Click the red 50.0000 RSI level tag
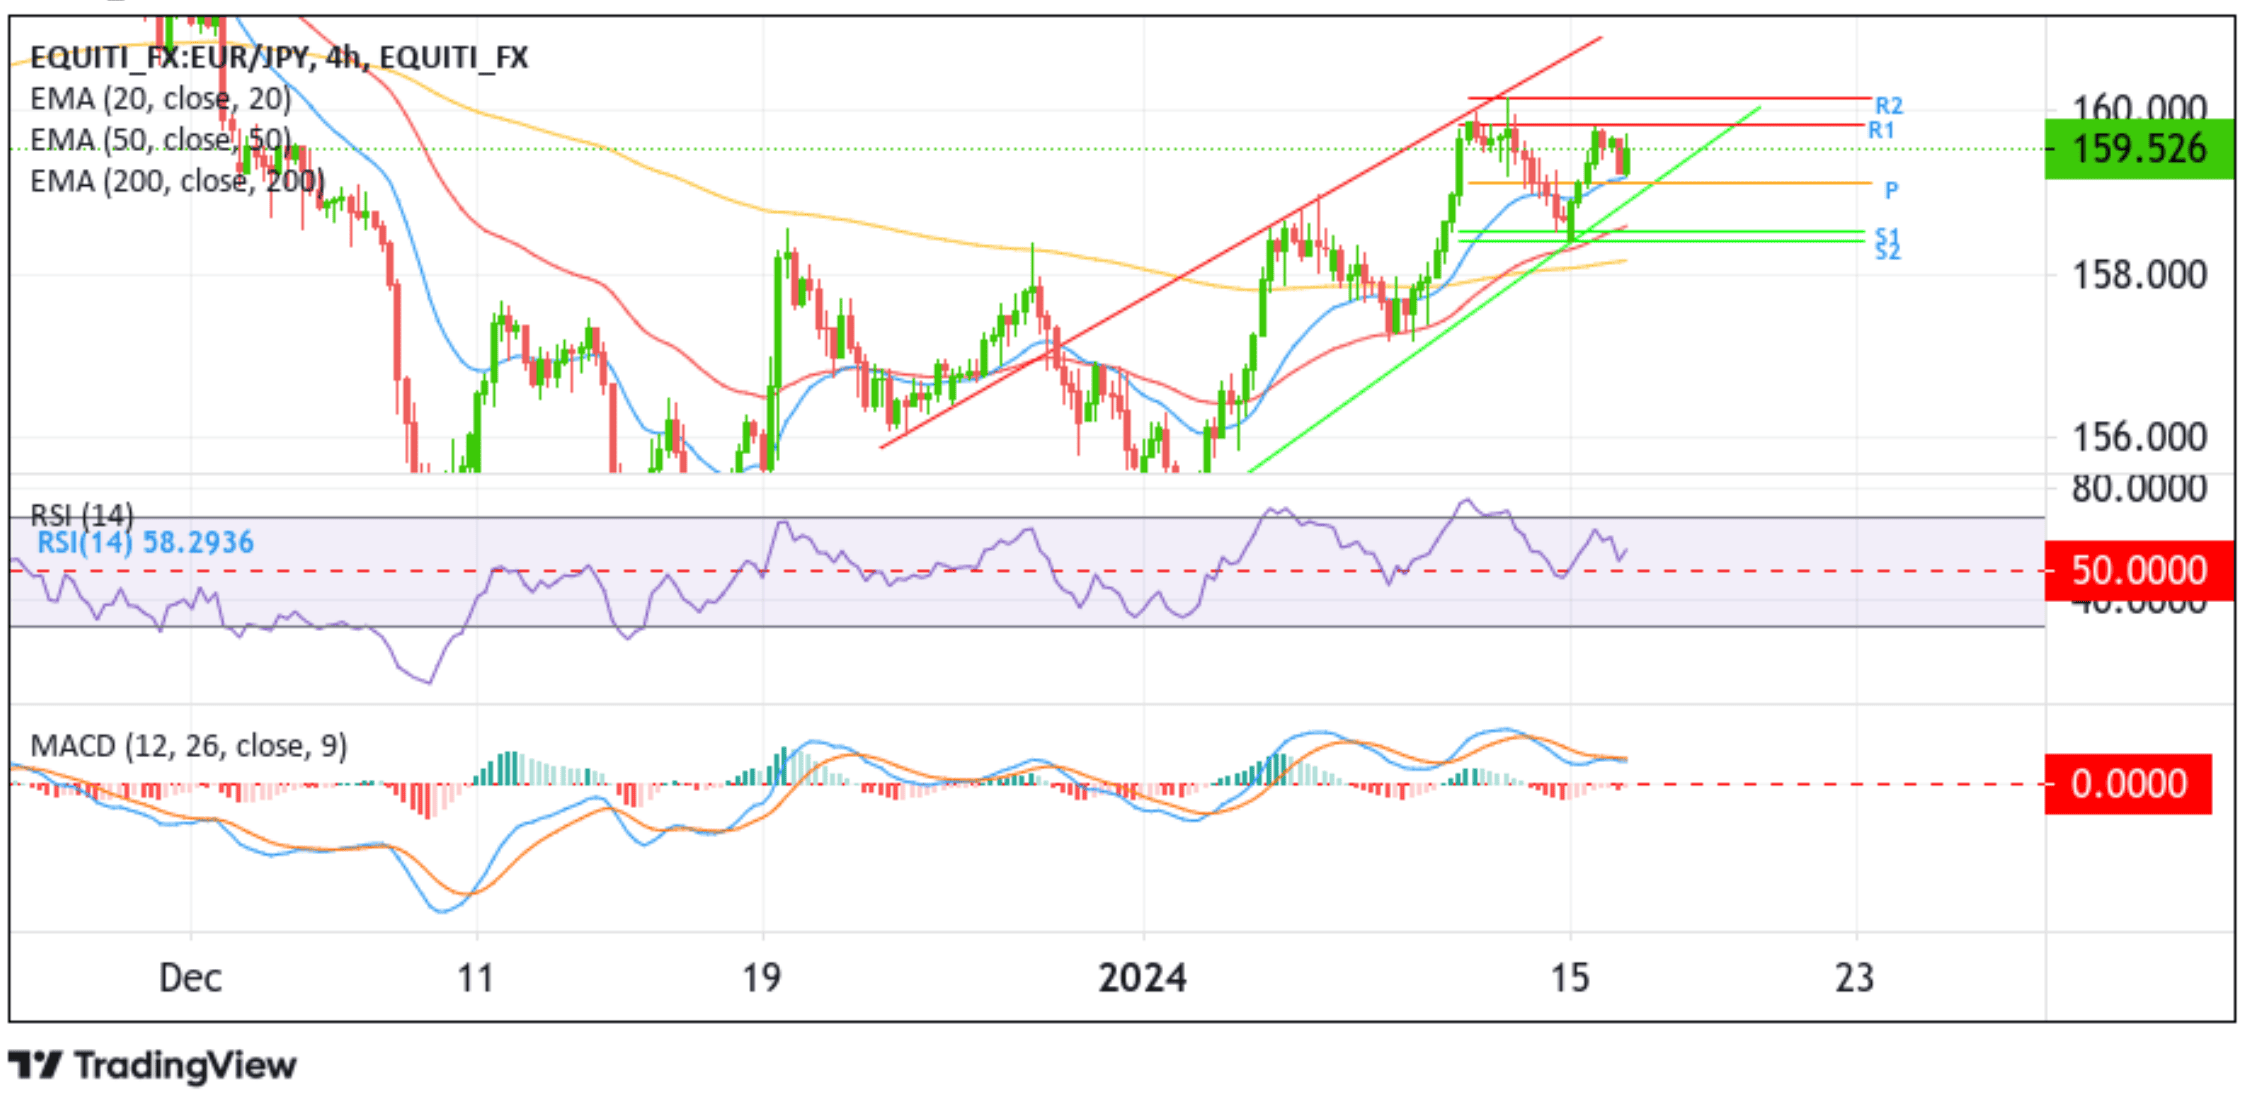The width and height of the screenshot is (2246, 1116). tap(2139, 570)
